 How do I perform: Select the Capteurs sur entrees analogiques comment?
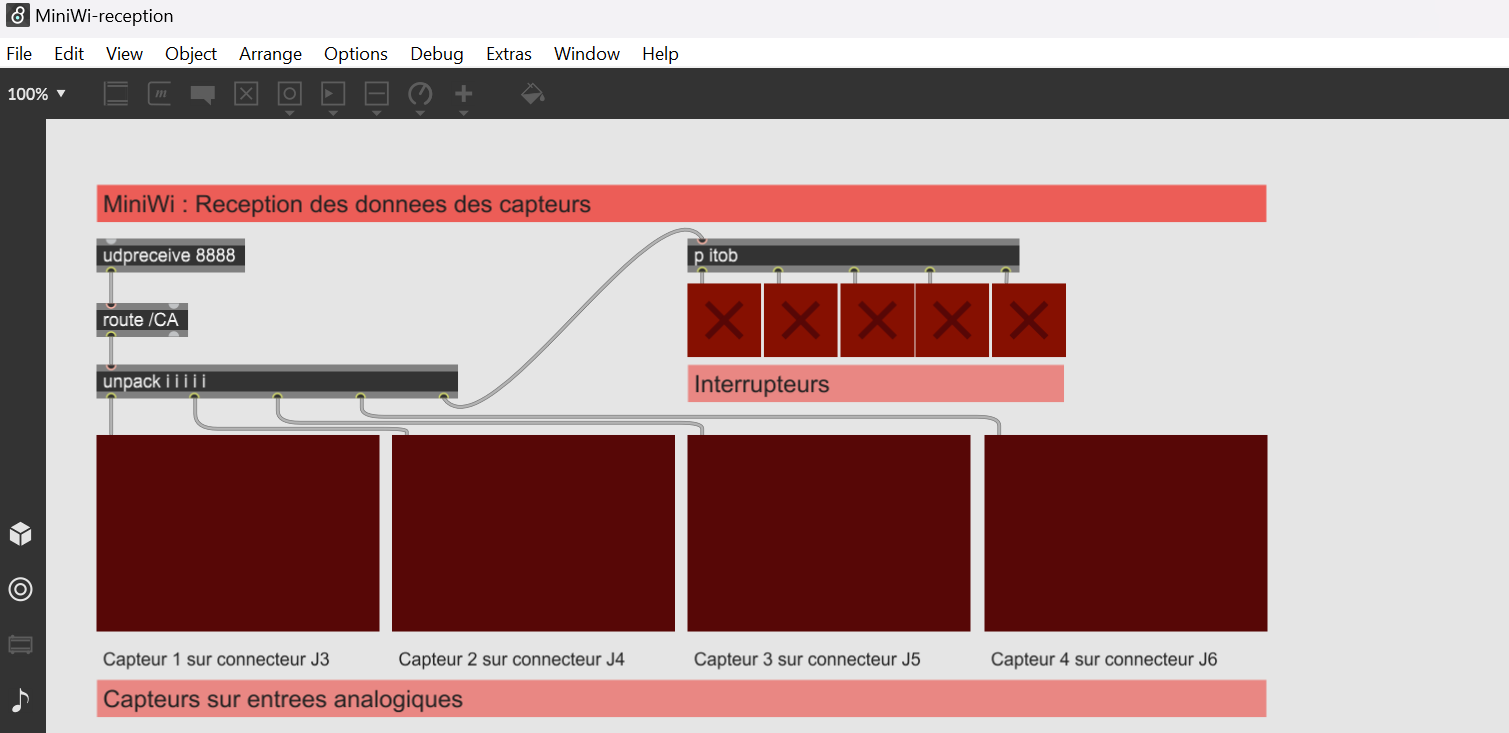681,698
